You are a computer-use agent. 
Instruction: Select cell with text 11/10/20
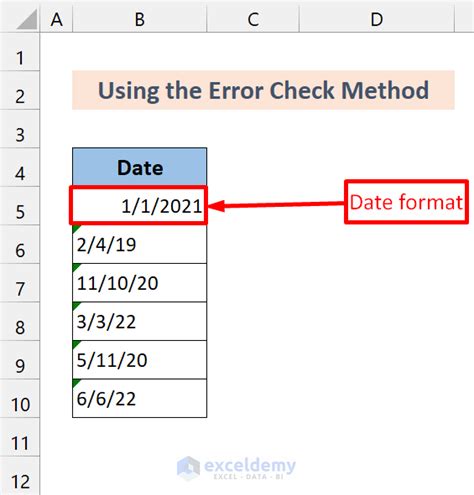(140, 283)
